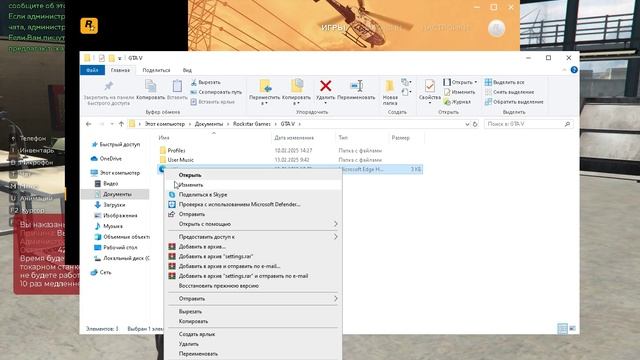Select the User Music folder

[180, 160]
